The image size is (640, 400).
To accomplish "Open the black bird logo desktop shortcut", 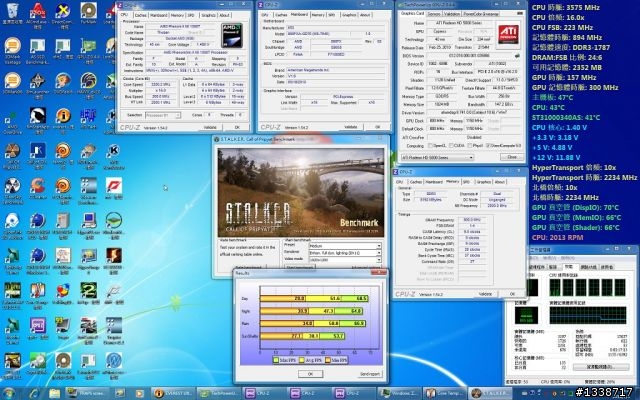I will (x=38, y=118).
